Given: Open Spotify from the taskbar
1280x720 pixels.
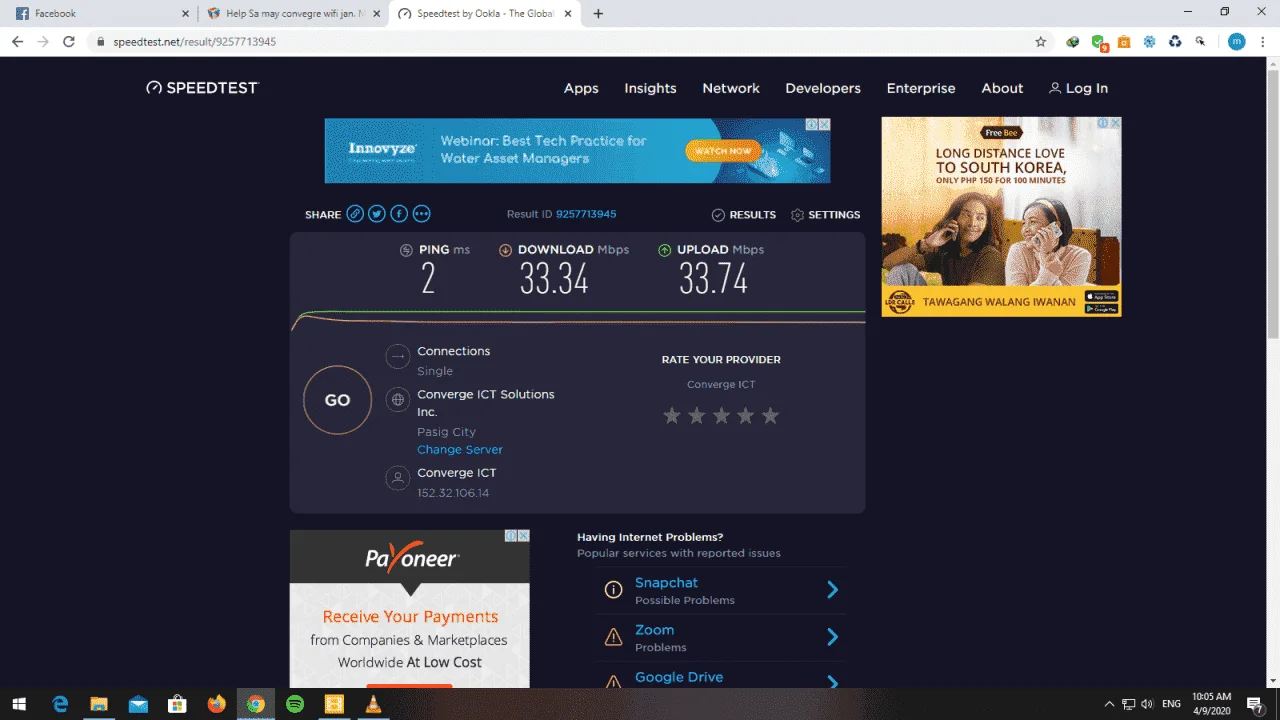Looking at the screenshot, I should [x=295, y=704].
